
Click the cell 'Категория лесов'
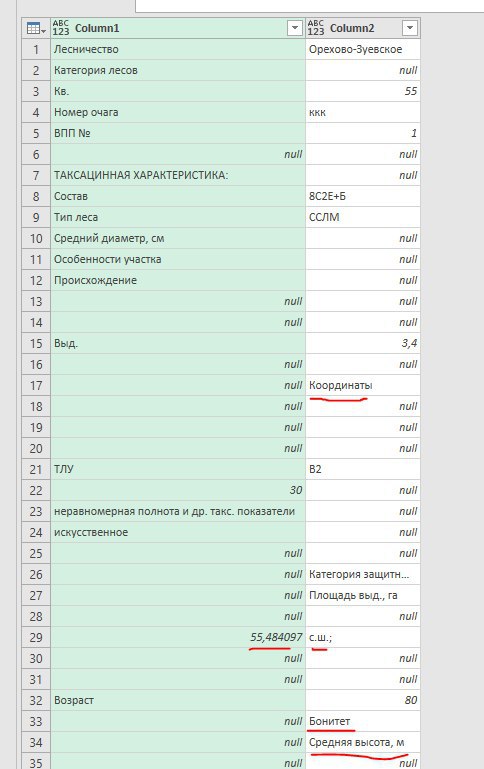click(x=178, y=71)
